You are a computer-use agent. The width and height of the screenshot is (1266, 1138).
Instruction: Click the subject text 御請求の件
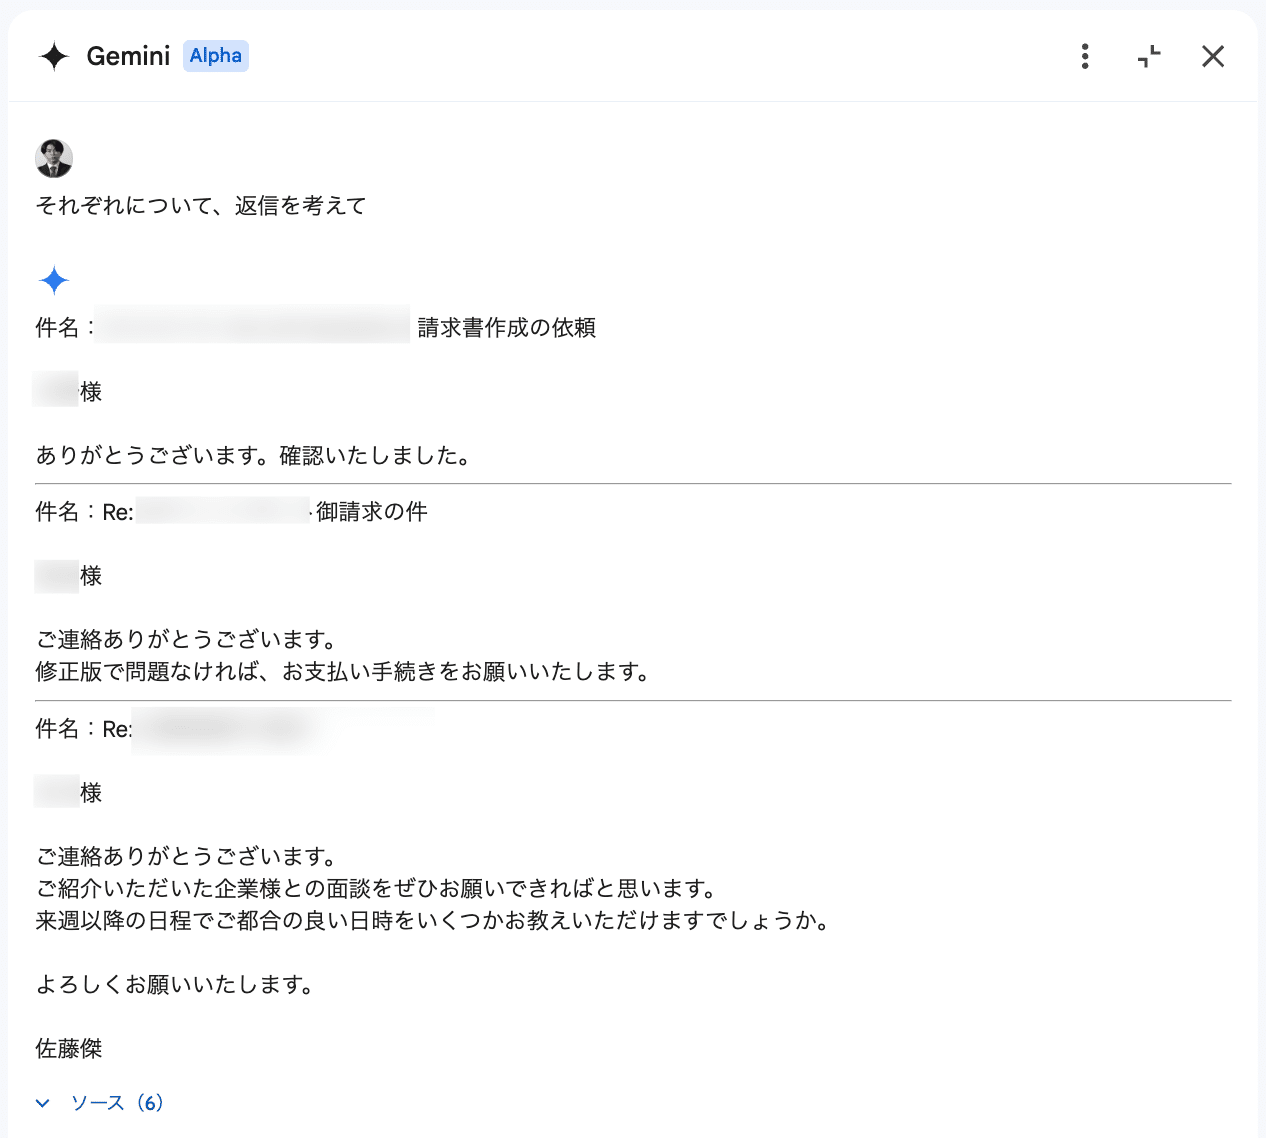pyautogui.click(x=371, y=512)
